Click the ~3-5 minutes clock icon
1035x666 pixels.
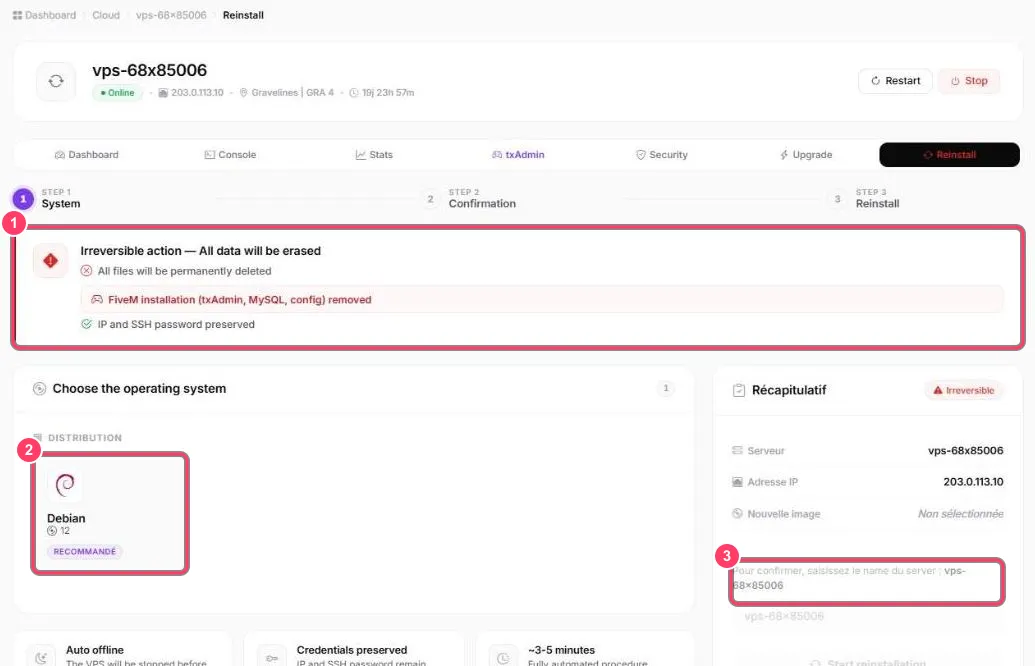pos(503,657)
